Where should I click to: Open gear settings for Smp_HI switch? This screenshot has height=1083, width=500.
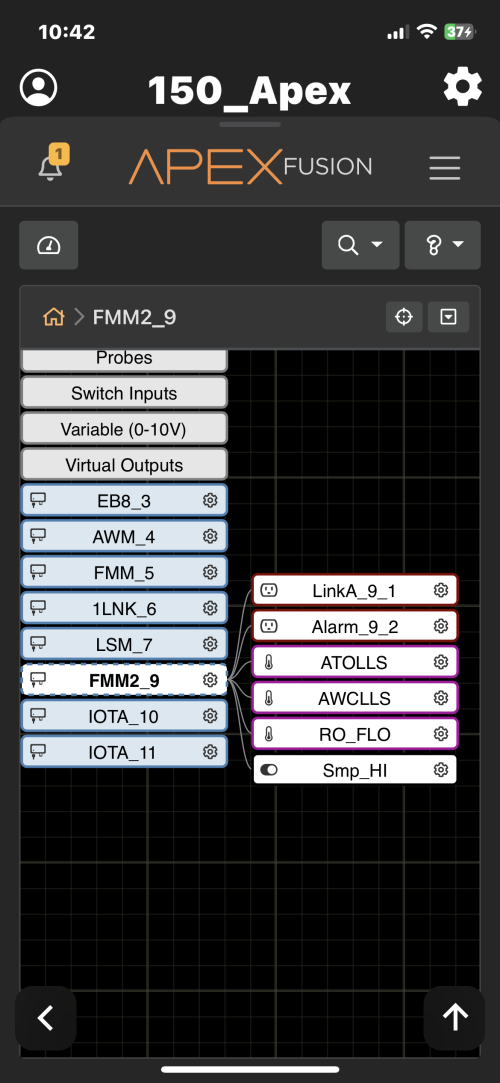(x=441, y=770)
